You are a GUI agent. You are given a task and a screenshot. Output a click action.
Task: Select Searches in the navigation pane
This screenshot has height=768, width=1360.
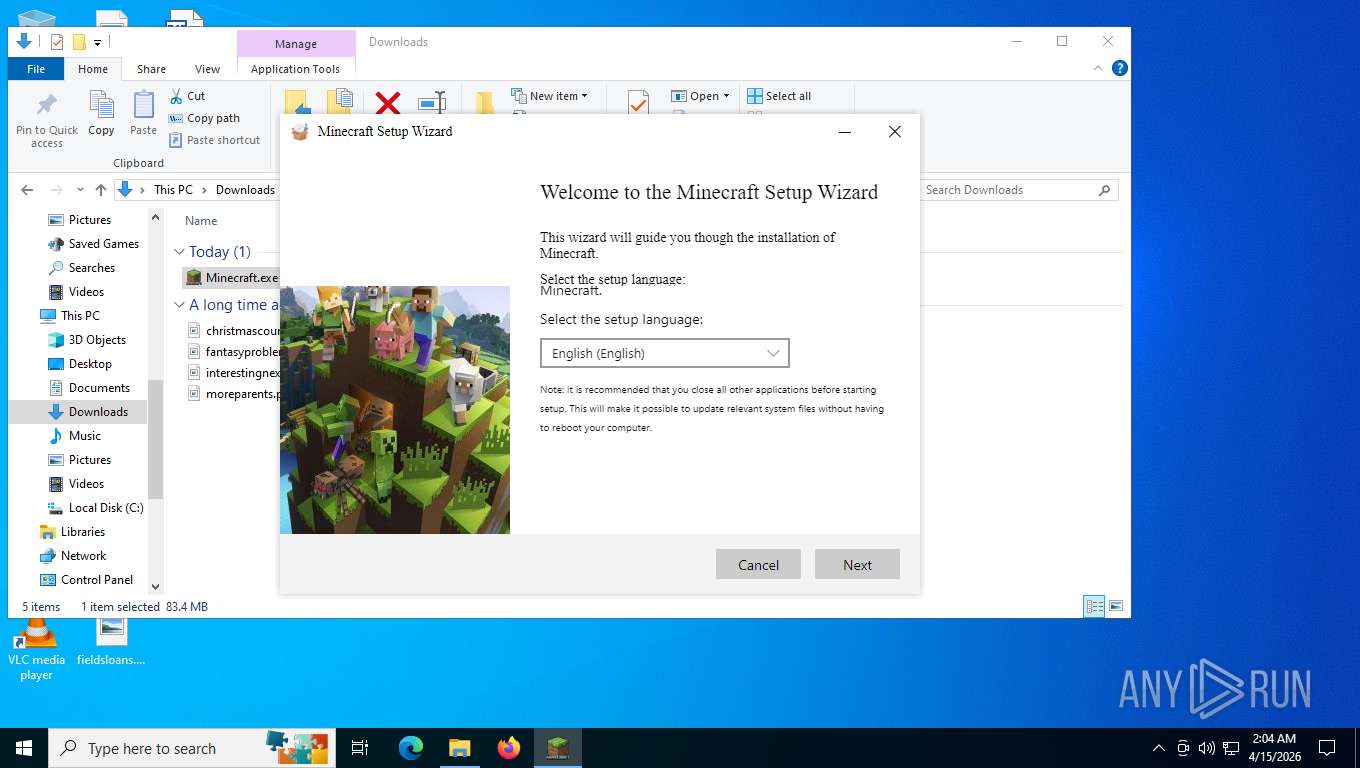(x=81, y=268)
